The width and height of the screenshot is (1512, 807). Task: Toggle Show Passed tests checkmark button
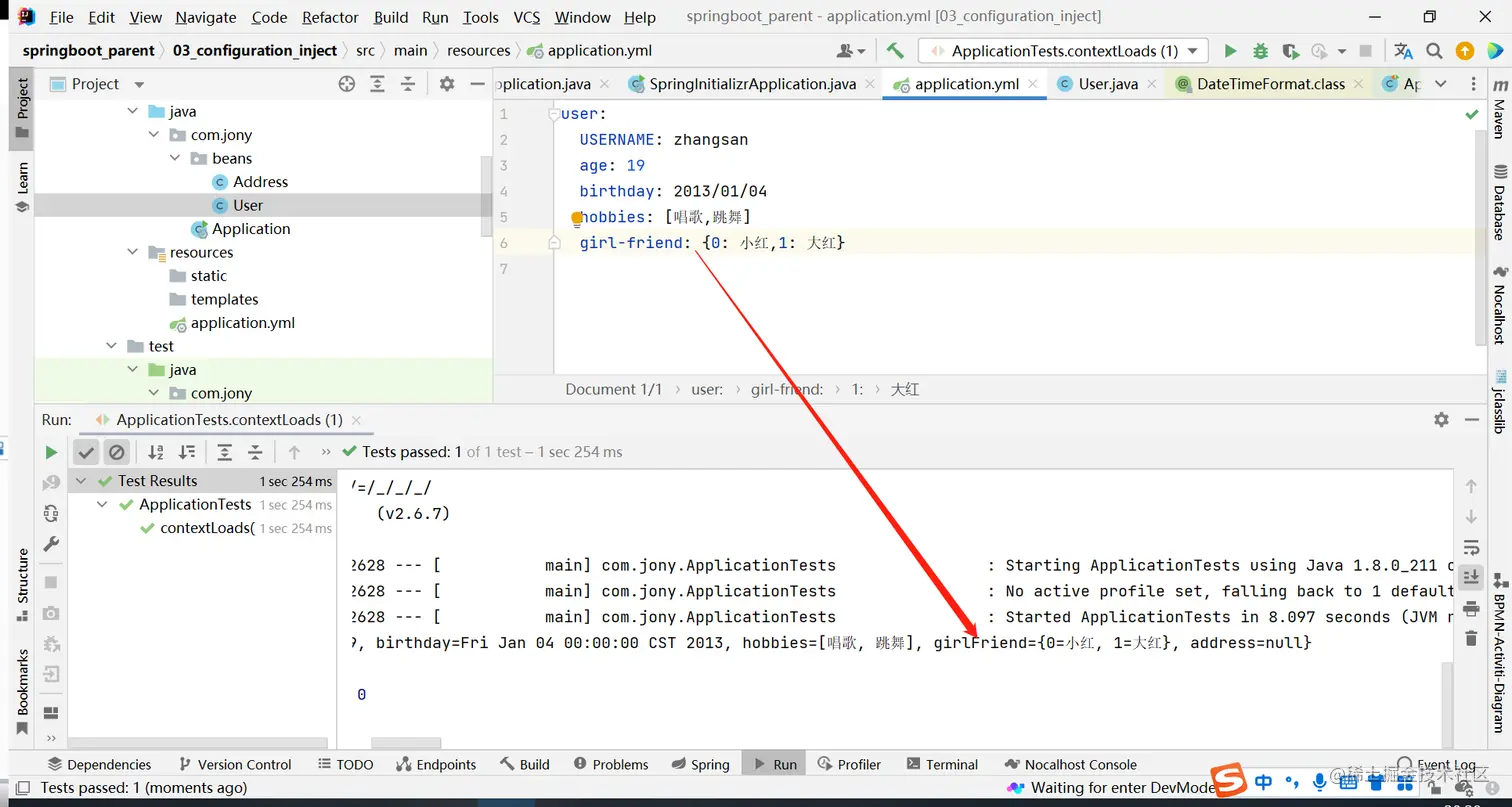tap(87, 452)
